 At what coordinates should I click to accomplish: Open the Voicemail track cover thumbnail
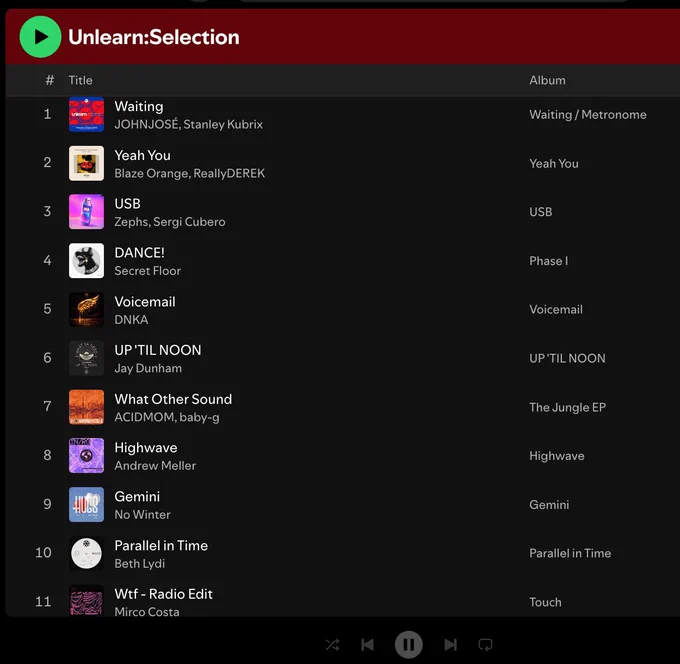(x=86, y=309)
